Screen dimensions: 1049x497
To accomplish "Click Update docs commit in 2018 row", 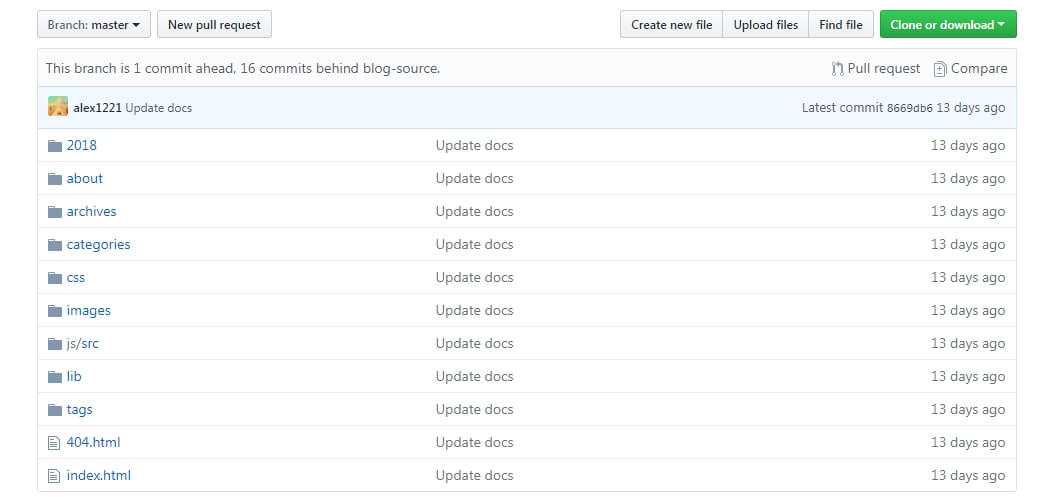I will coord(474,145).
